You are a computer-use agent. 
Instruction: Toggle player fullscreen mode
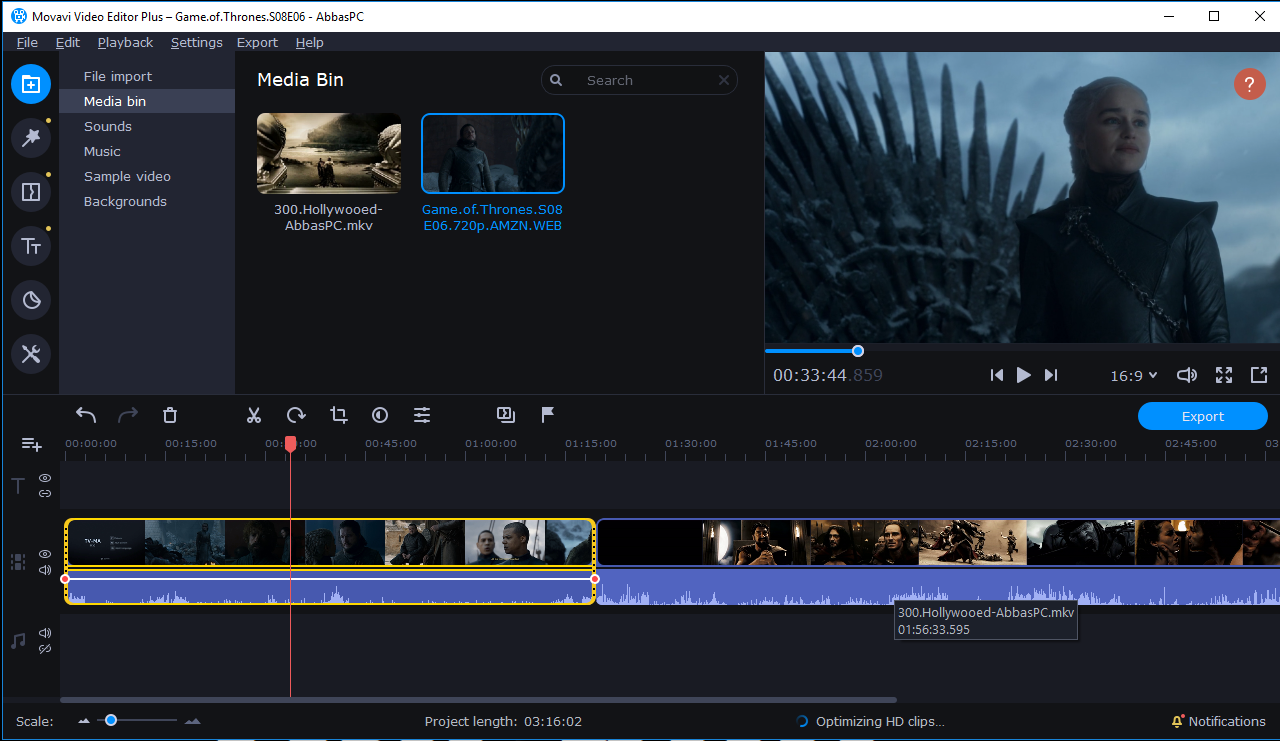click(1223, 375)
